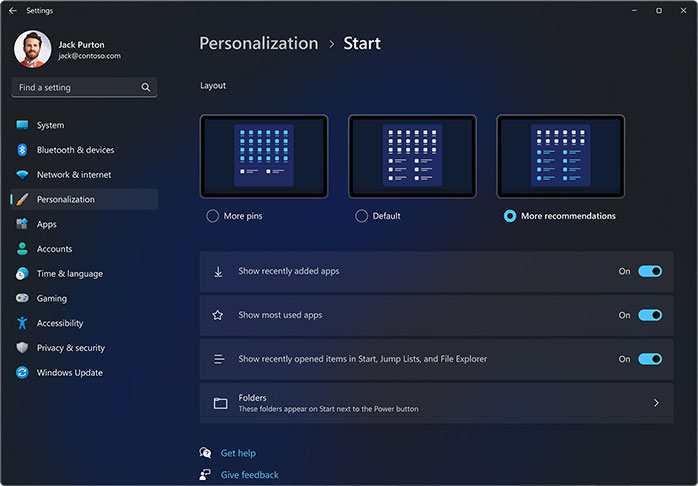Click the Network & internet Wi-Fi icon

tap(22, 175)
